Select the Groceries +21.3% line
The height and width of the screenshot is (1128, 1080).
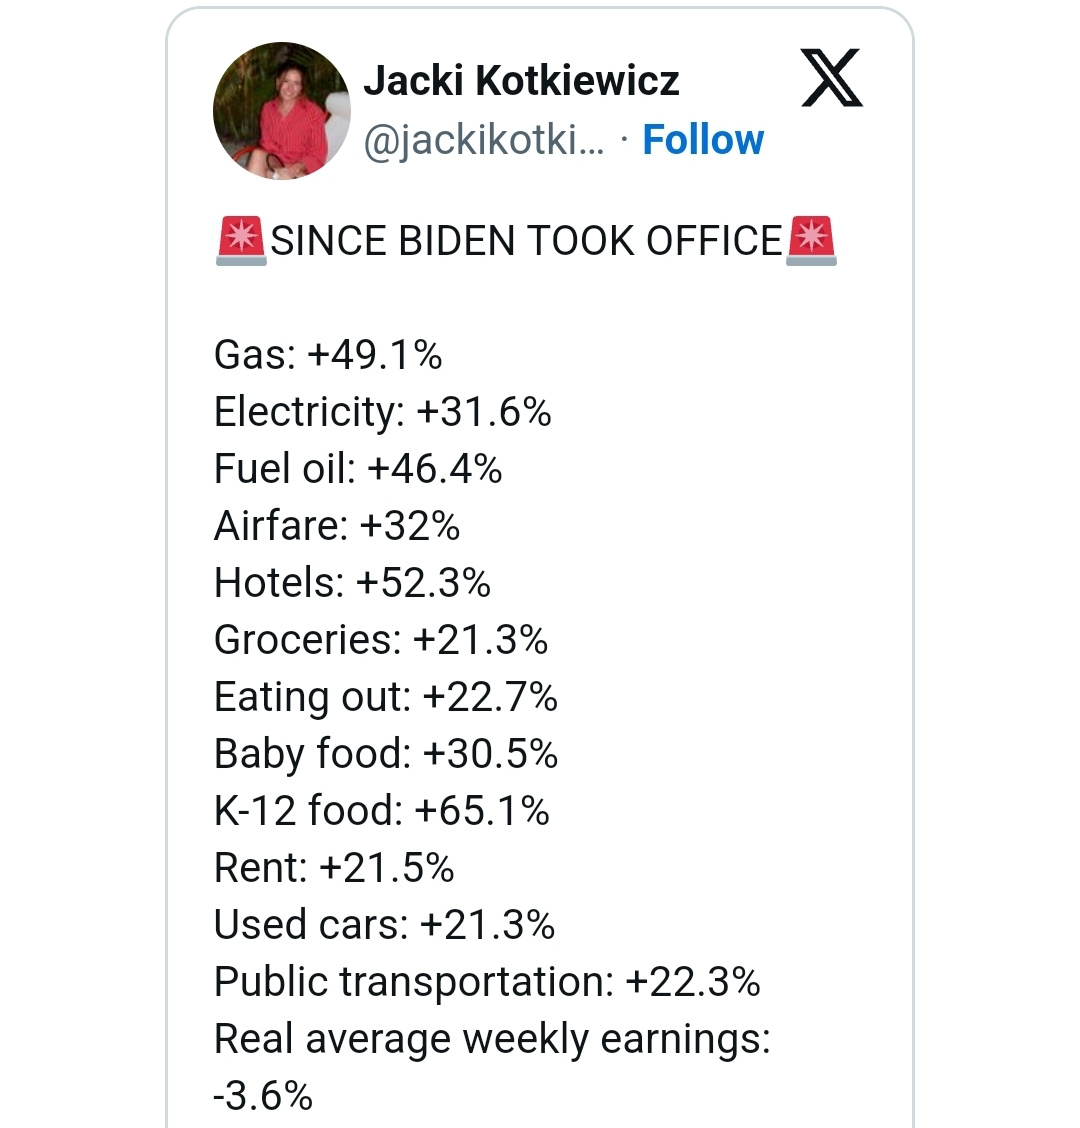(381, 640)
